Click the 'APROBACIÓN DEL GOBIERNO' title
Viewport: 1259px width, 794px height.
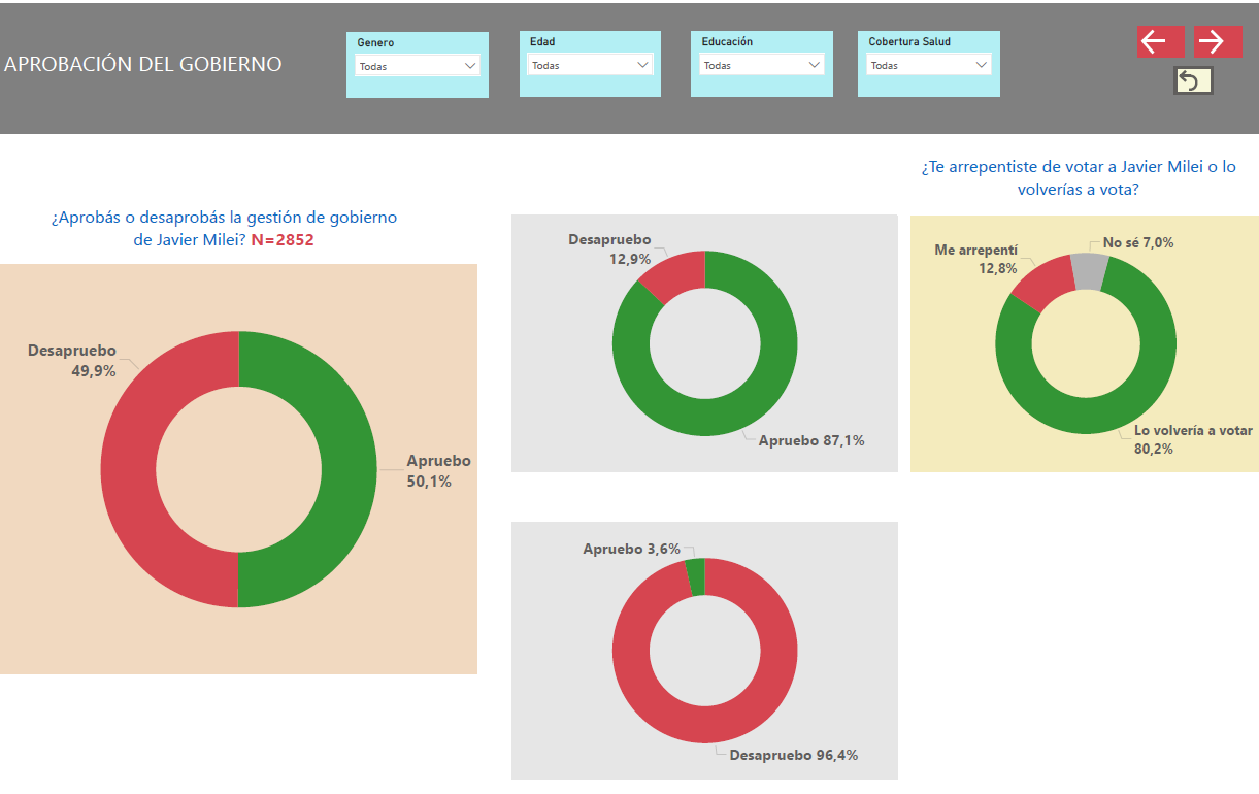pos(143,64)
